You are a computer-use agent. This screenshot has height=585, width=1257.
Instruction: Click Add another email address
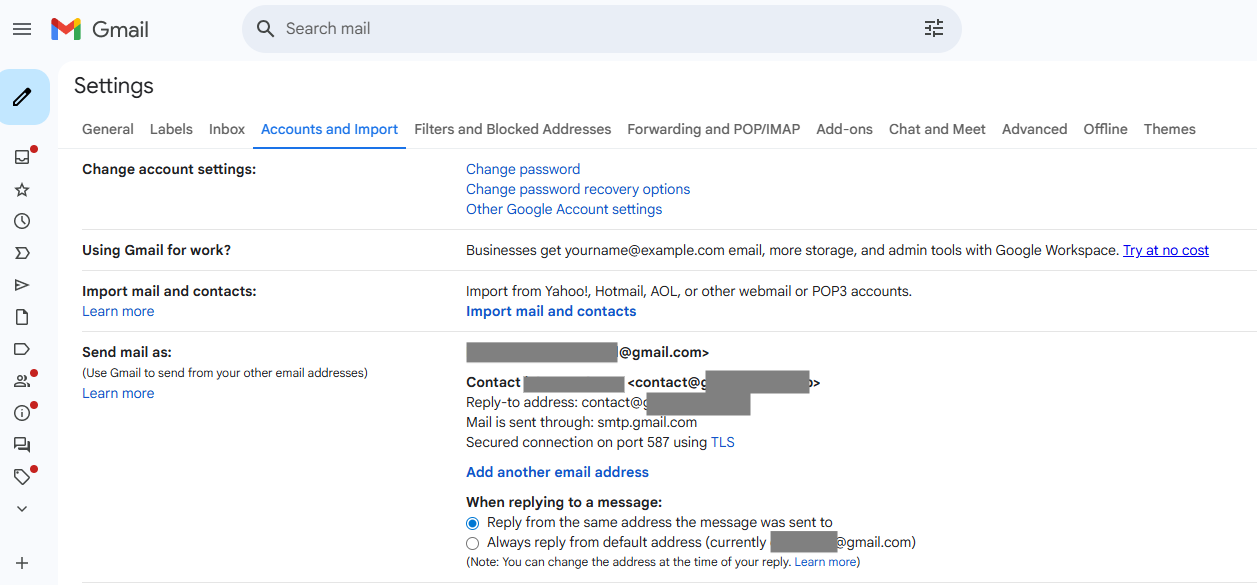pos(557,472)
